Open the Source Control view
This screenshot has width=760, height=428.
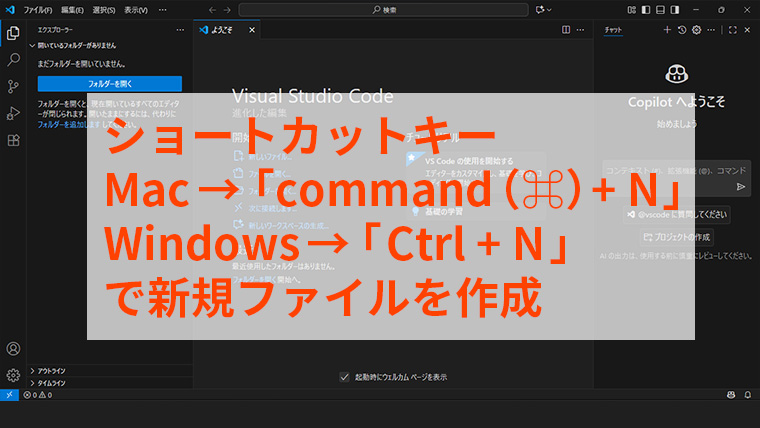coord(13,86)
